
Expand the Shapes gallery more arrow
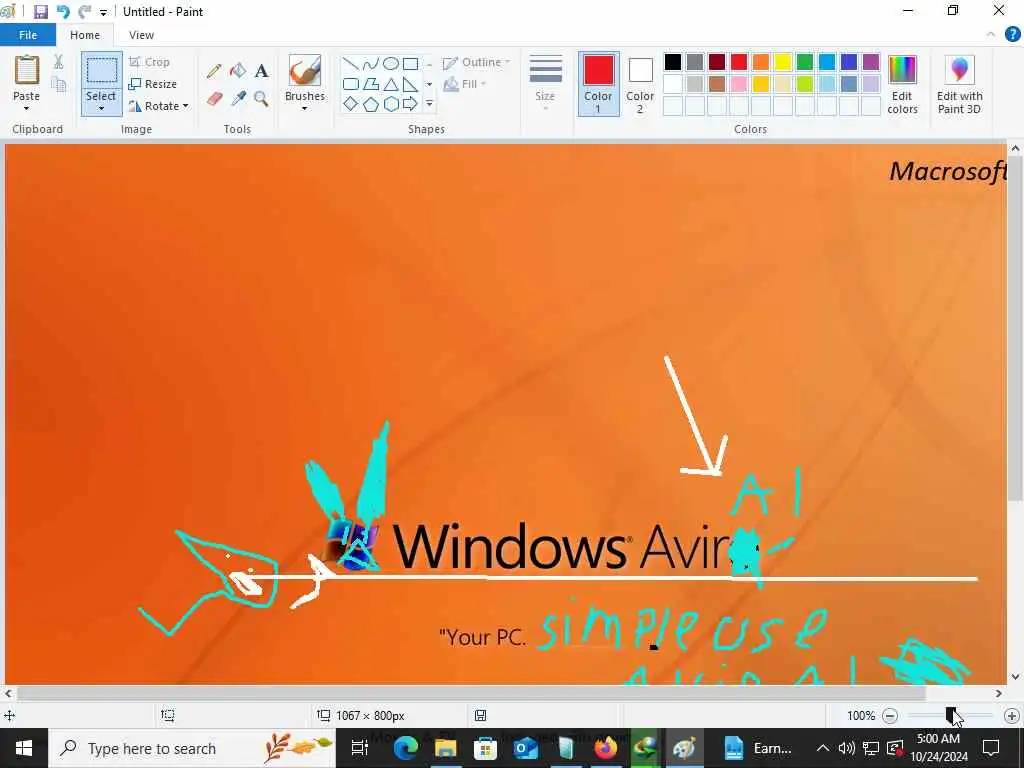tap(430, 104)
